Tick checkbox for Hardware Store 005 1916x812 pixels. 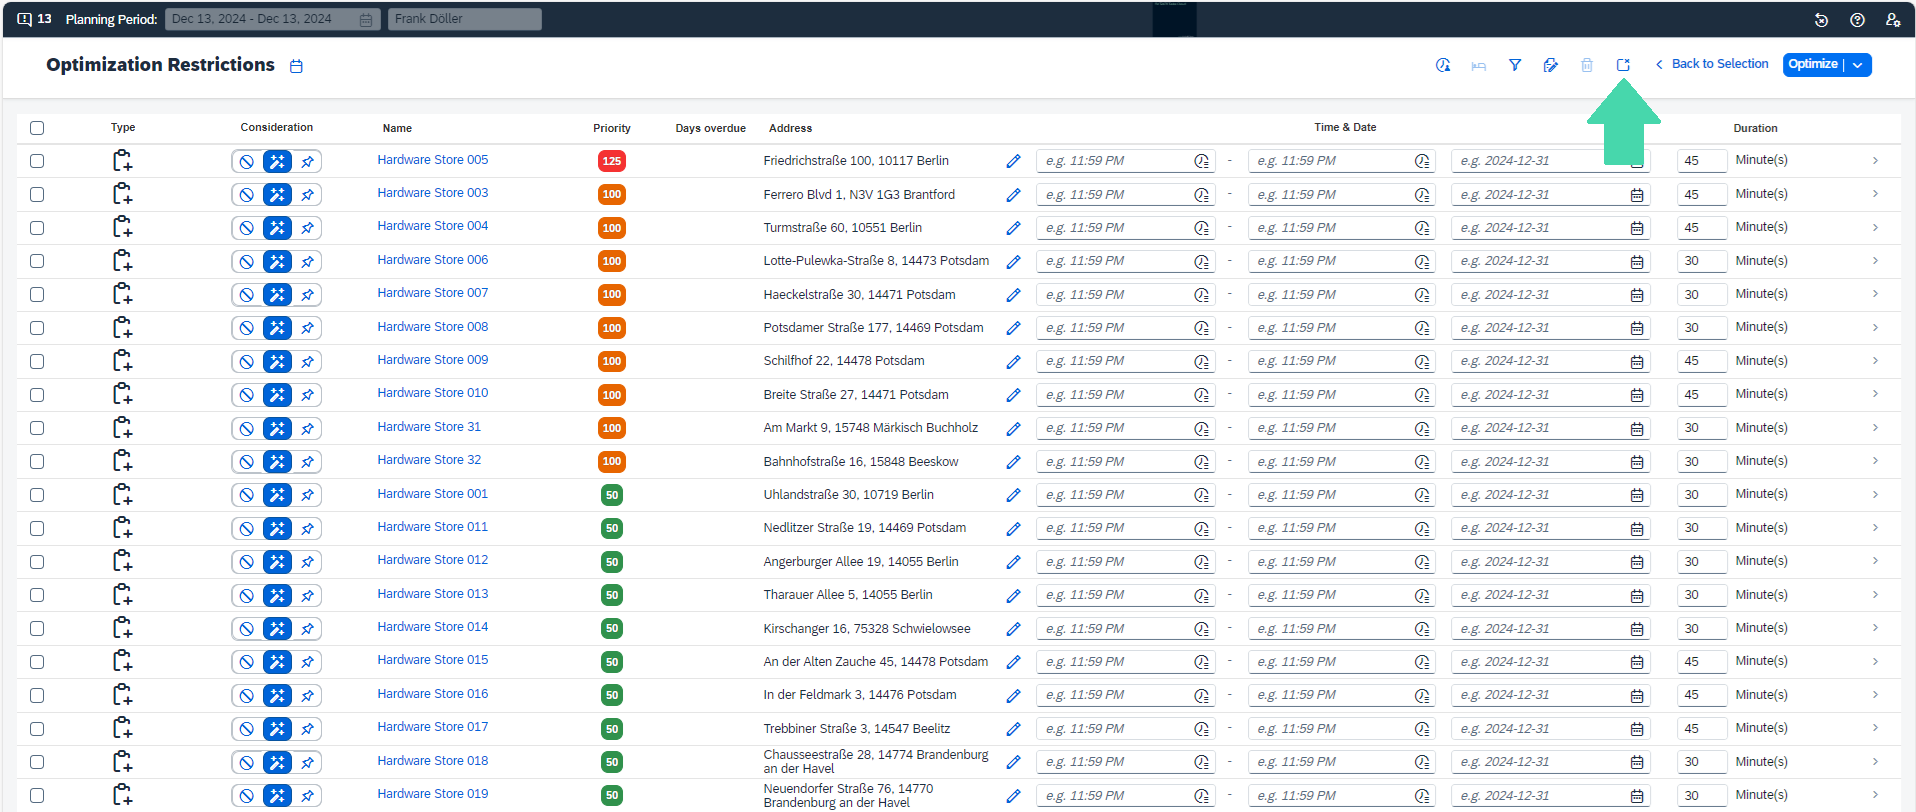coord(37,161)
